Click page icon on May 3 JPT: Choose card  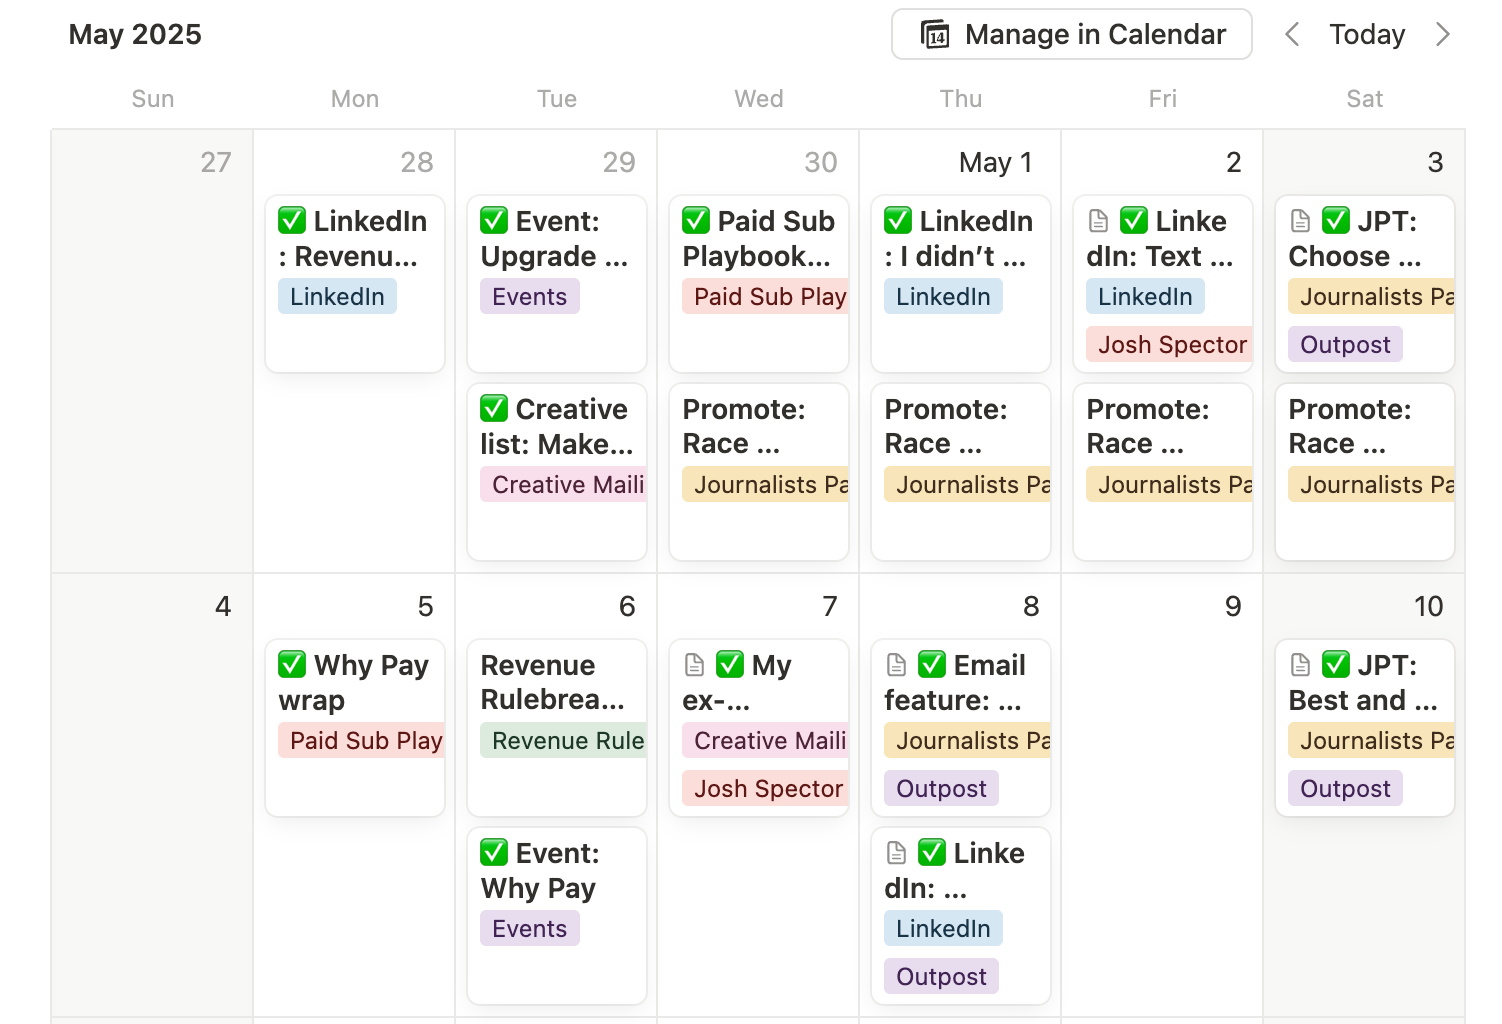1300,221
